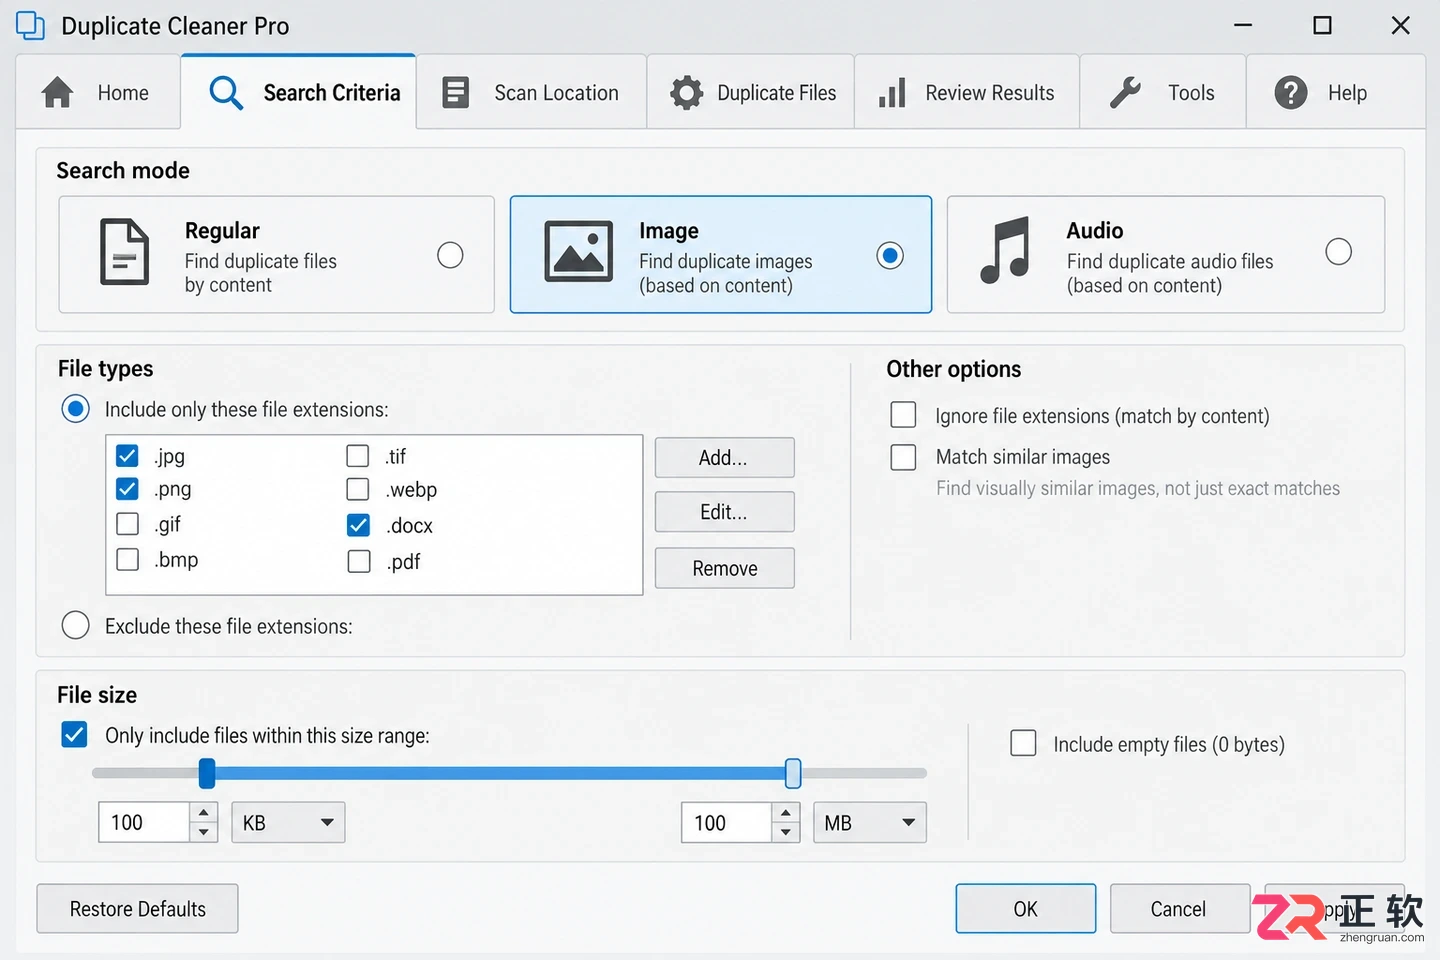Image resolution: width=1440 pixels, height=960 pixels.
Task: Enable the .webp extension checkbox
Action: click(x=358, y=489)
